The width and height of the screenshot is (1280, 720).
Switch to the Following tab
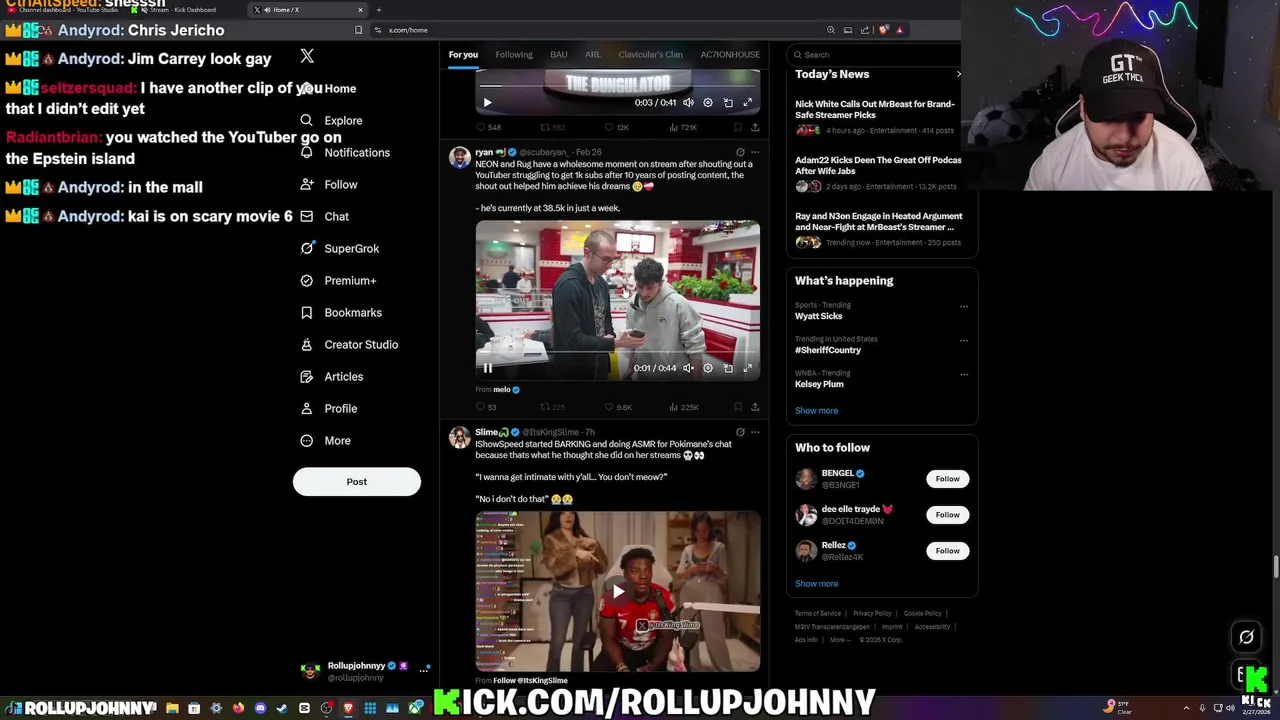tap(514, 54)
